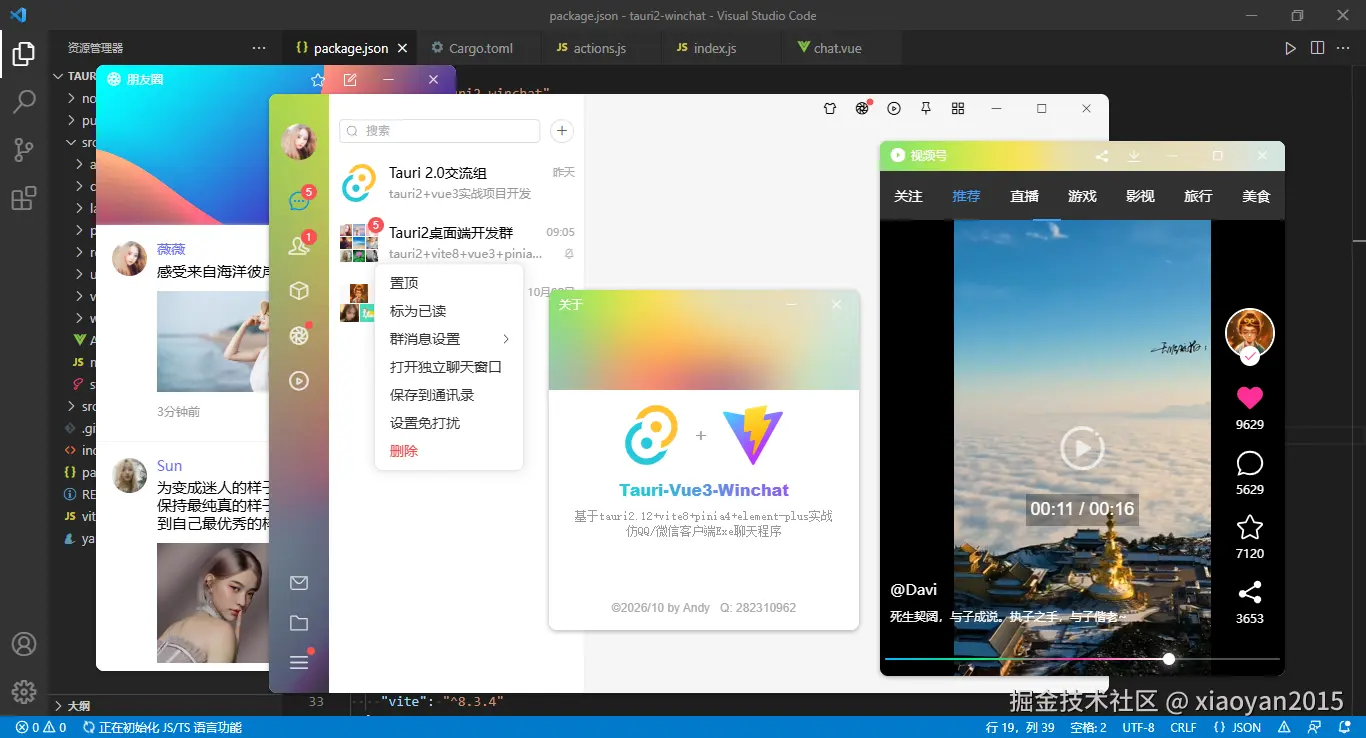
Task: Open folder icon in Winchat sidebar
Action: point(298,623)
